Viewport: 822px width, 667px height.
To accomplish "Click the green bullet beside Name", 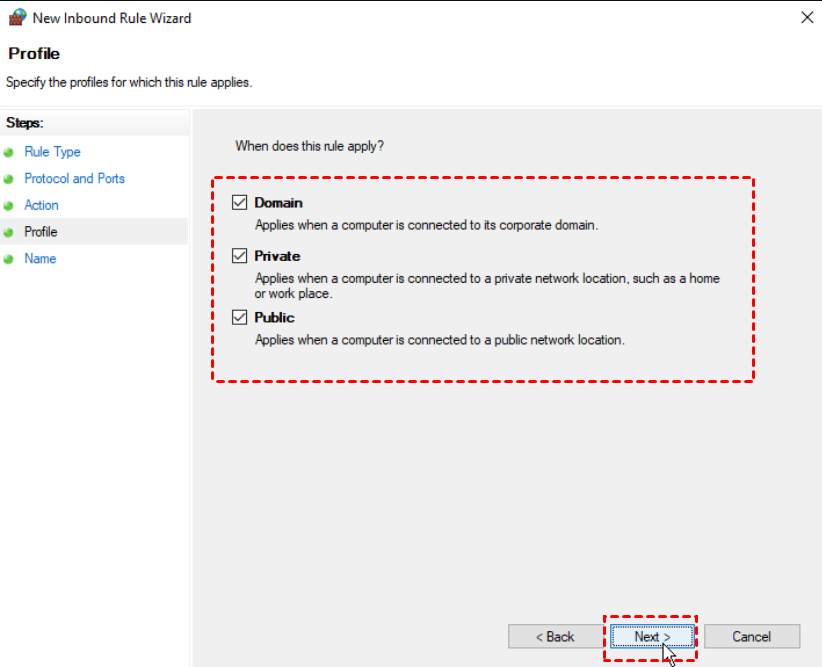I will point(8,259).
